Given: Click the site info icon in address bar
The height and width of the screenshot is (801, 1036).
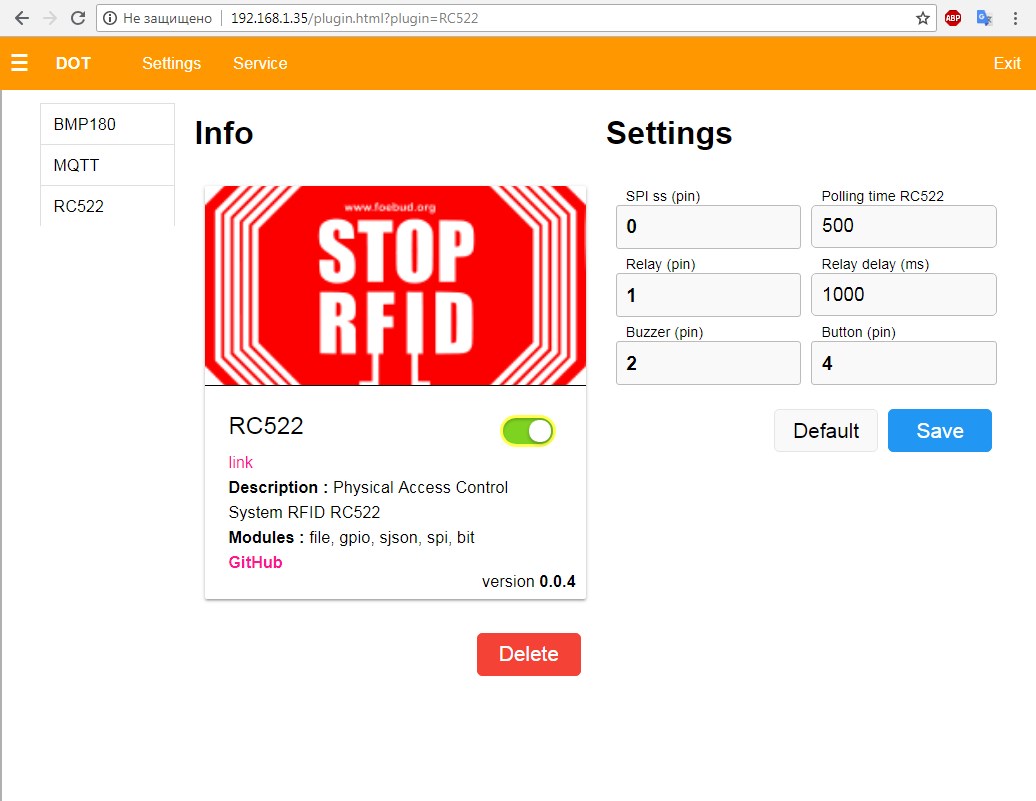Looking at the screenshot, I should click(x=110, y=18).
